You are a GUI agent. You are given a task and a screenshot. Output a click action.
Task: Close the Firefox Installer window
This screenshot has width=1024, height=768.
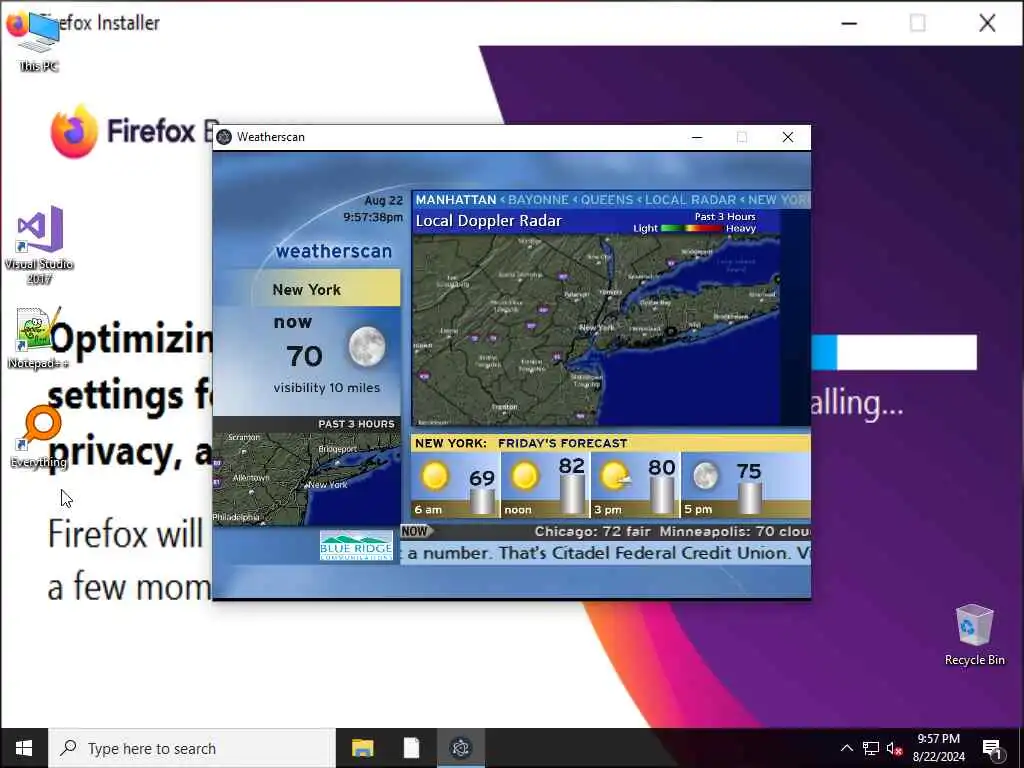pyautogui.click(x=987, y=23)
